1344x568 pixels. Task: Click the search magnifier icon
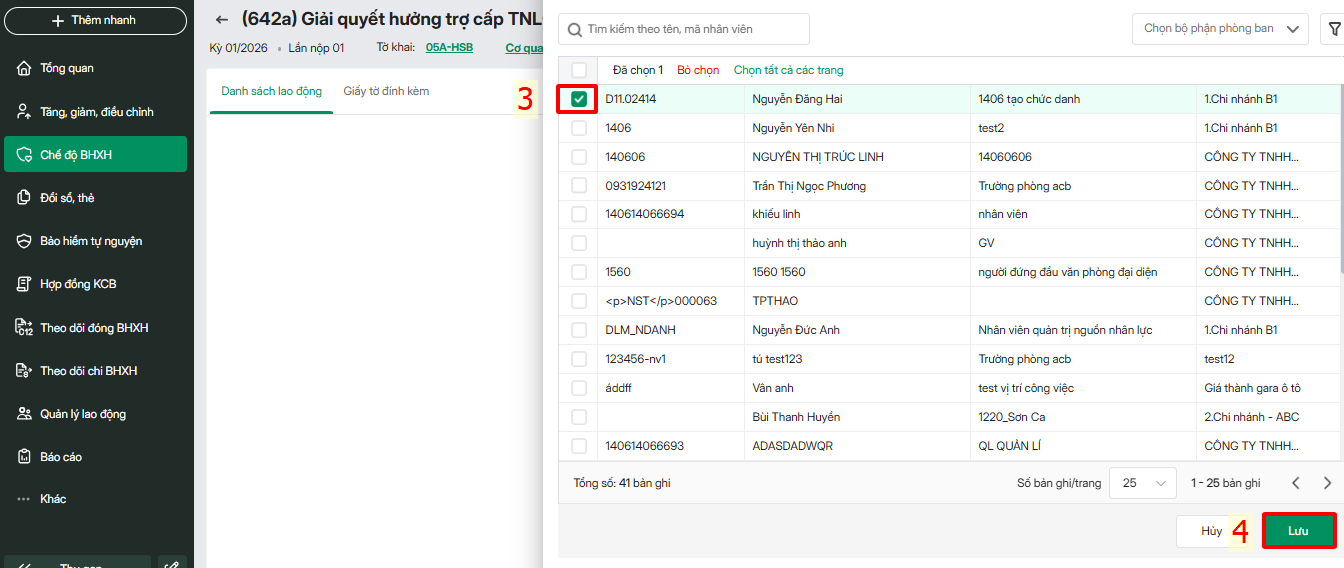pos(575,30)
